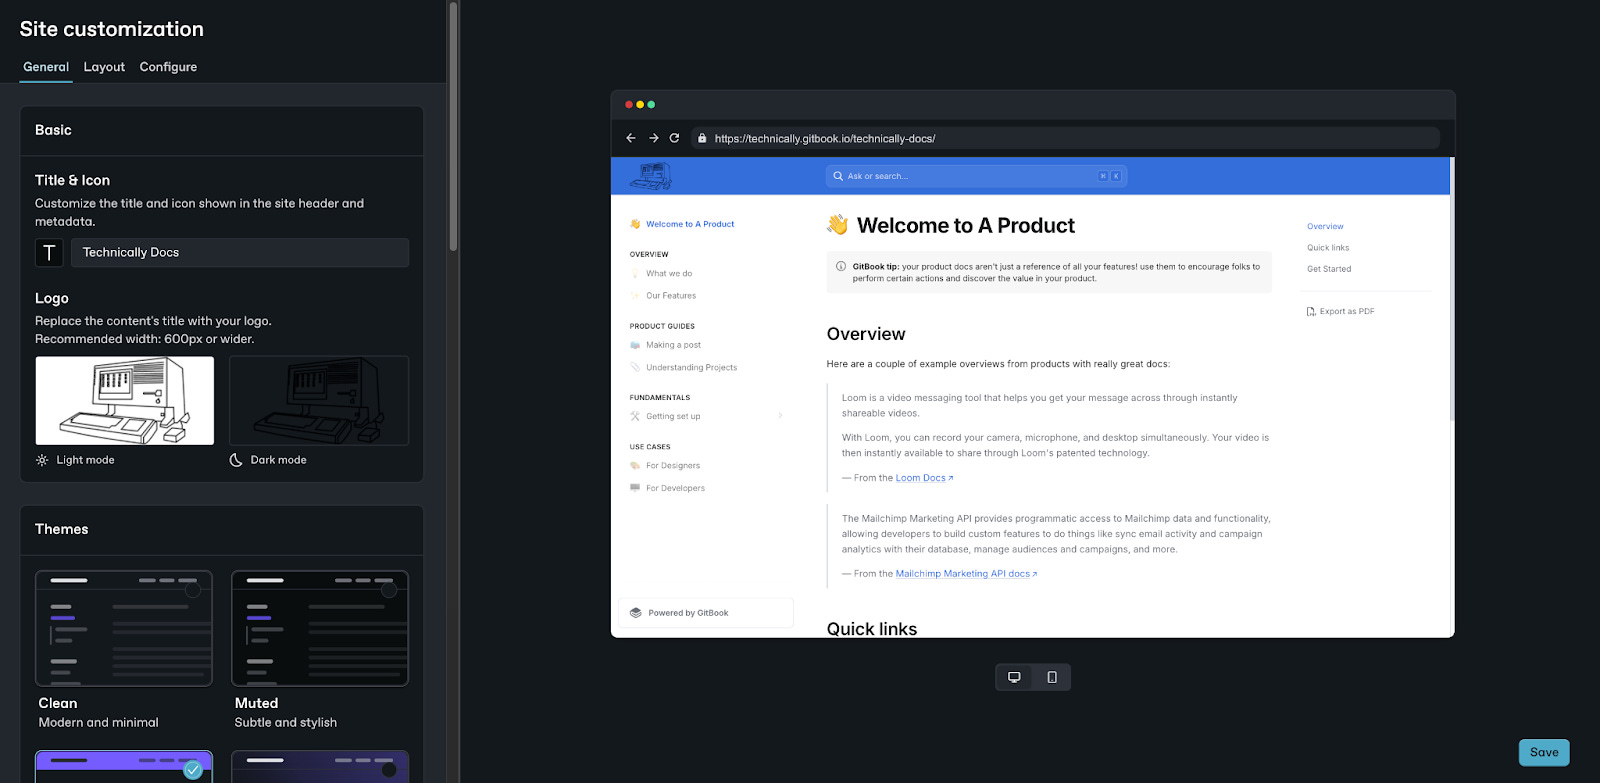The height and width of the screenshot is (783, 1600).
Task: Click the OVERVIEW sidebar section label
Action: tap(649, 255)
